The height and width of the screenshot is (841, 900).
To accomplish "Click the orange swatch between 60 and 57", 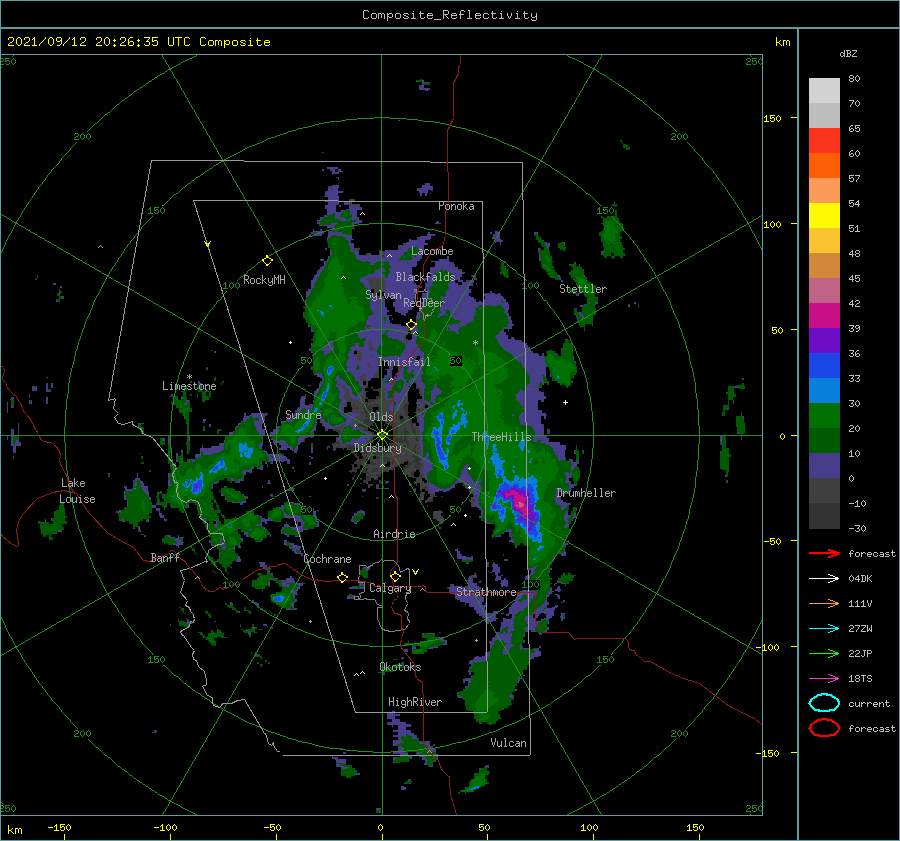I will click(824, 166).
